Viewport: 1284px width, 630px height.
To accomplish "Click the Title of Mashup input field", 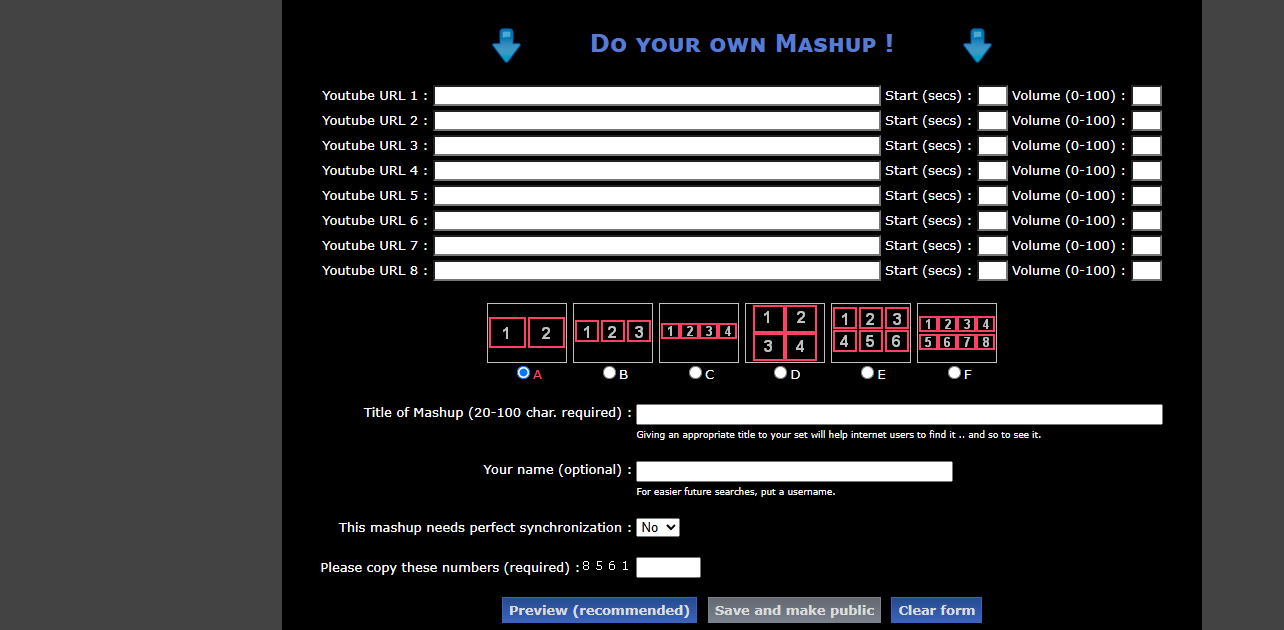I will [x=899, y=413].
